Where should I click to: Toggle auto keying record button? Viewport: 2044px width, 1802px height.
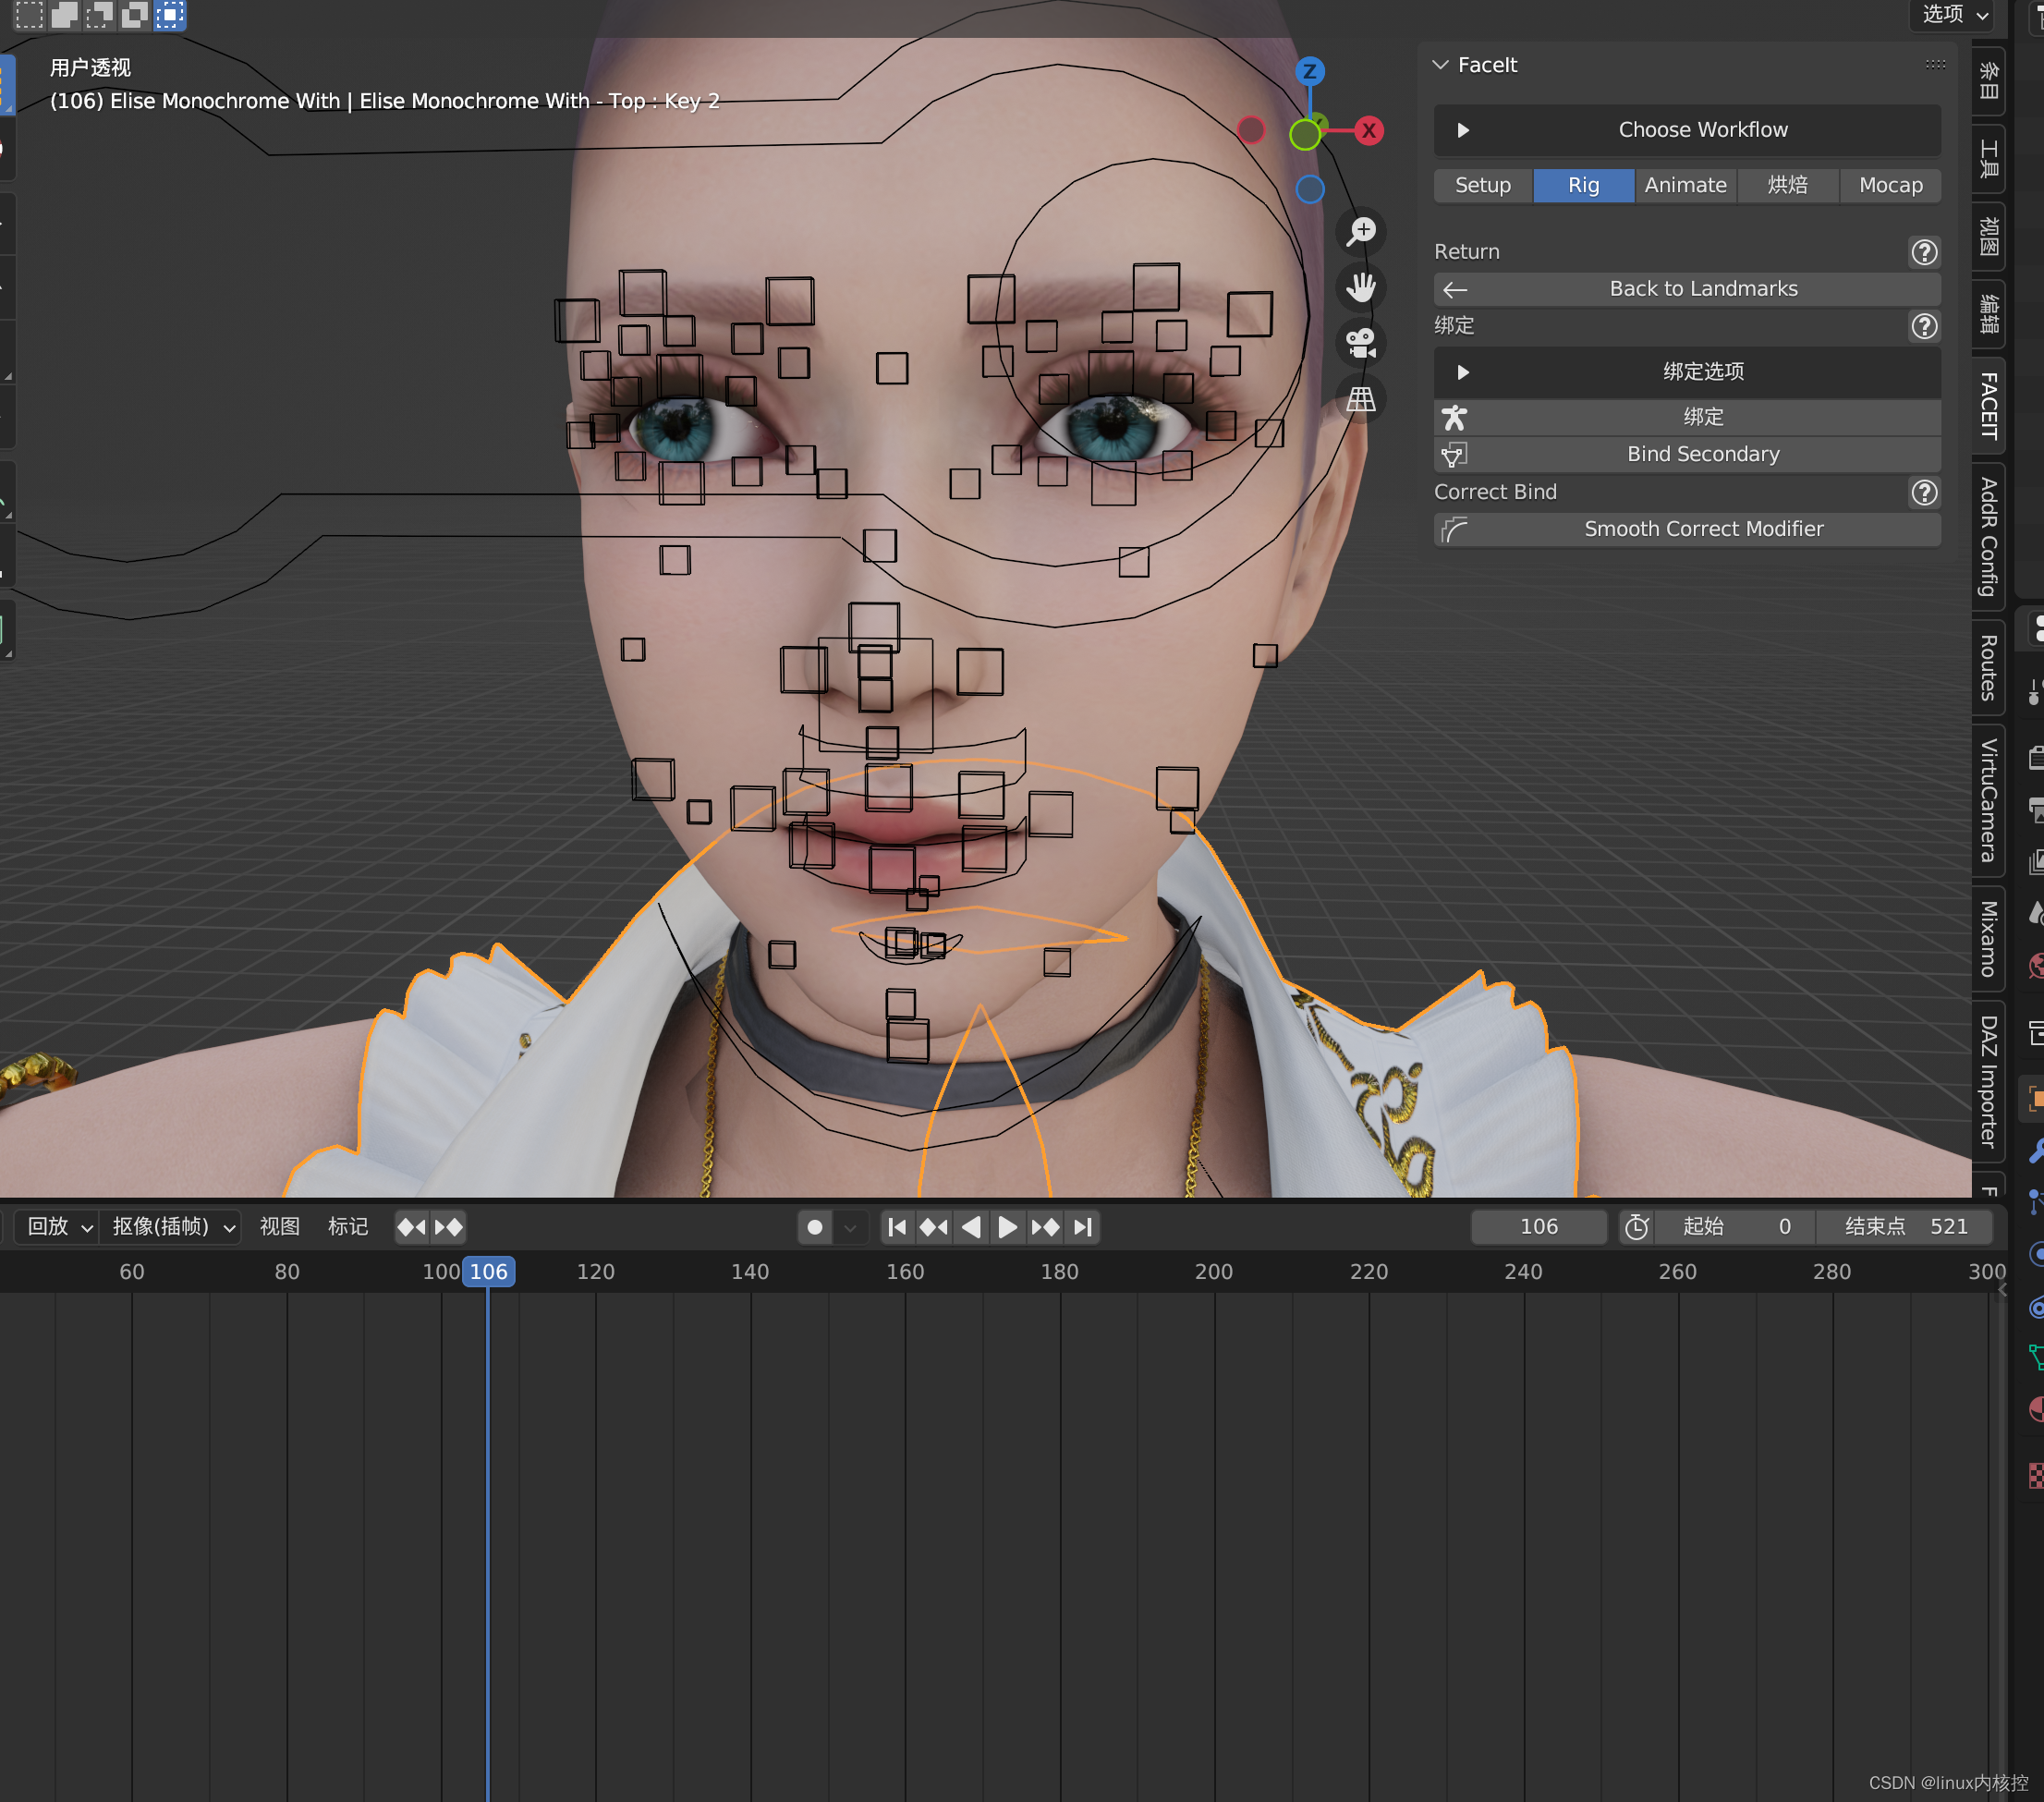coord(814,1227)
